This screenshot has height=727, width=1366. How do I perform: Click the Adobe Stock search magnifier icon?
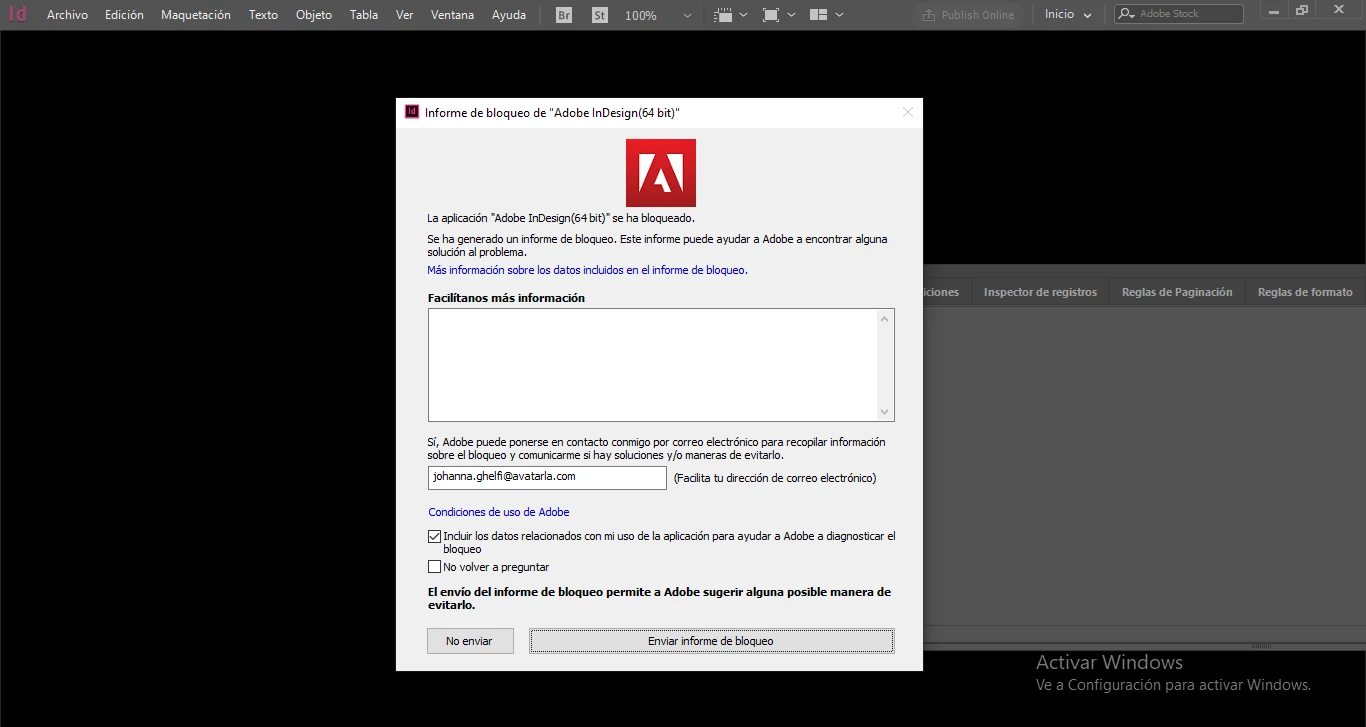pyautogui.click(x=1127, y=14)
